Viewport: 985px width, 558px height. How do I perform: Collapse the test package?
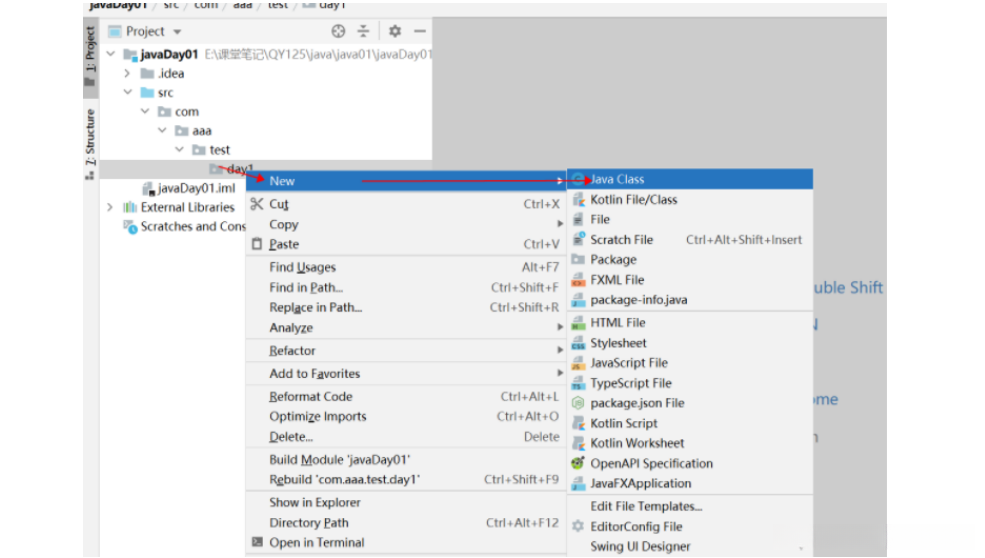[180, 150]
